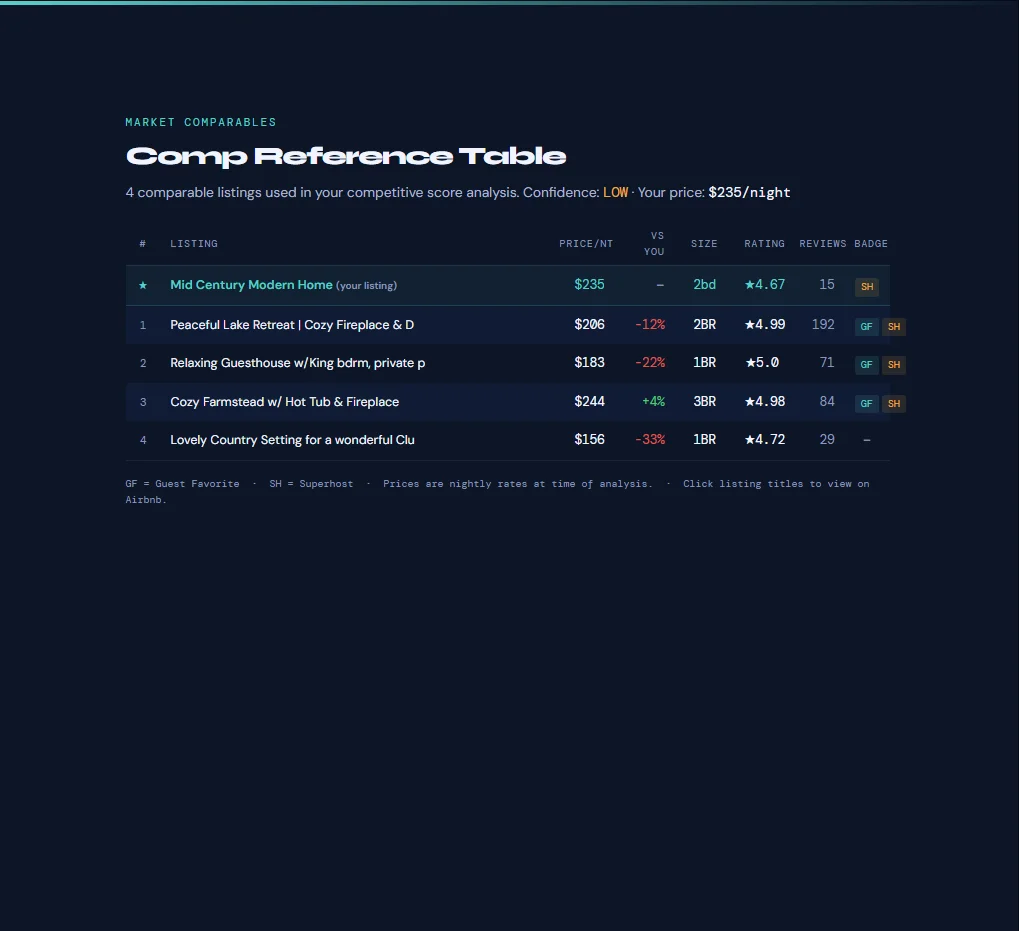Open the Cozy Farmstead w/ Hot Tub listing

284,401
